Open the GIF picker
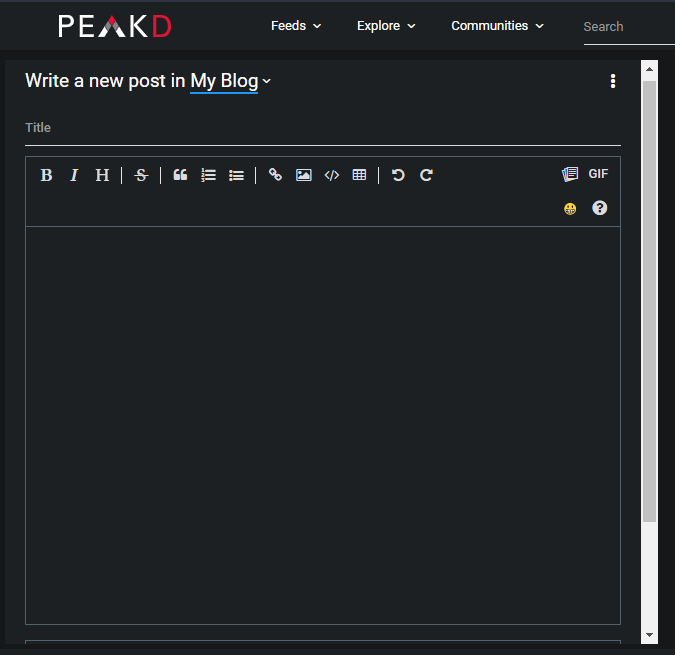 598,174
